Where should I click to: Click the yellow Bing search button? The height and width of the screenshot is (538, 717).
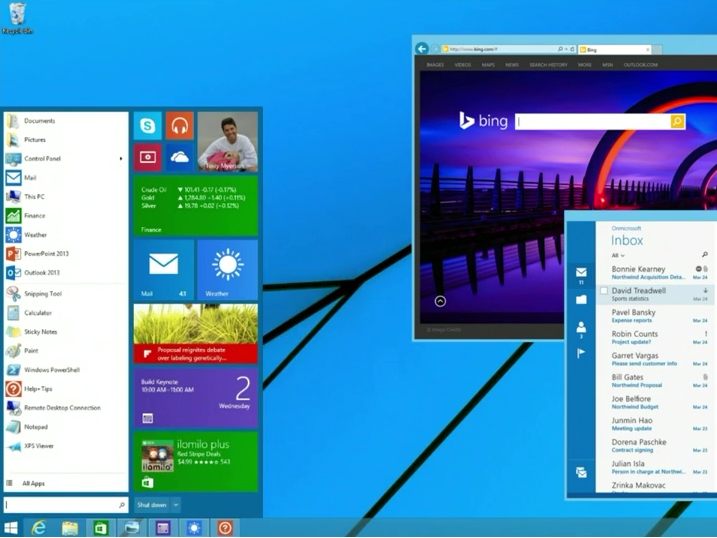coord(677,122)
